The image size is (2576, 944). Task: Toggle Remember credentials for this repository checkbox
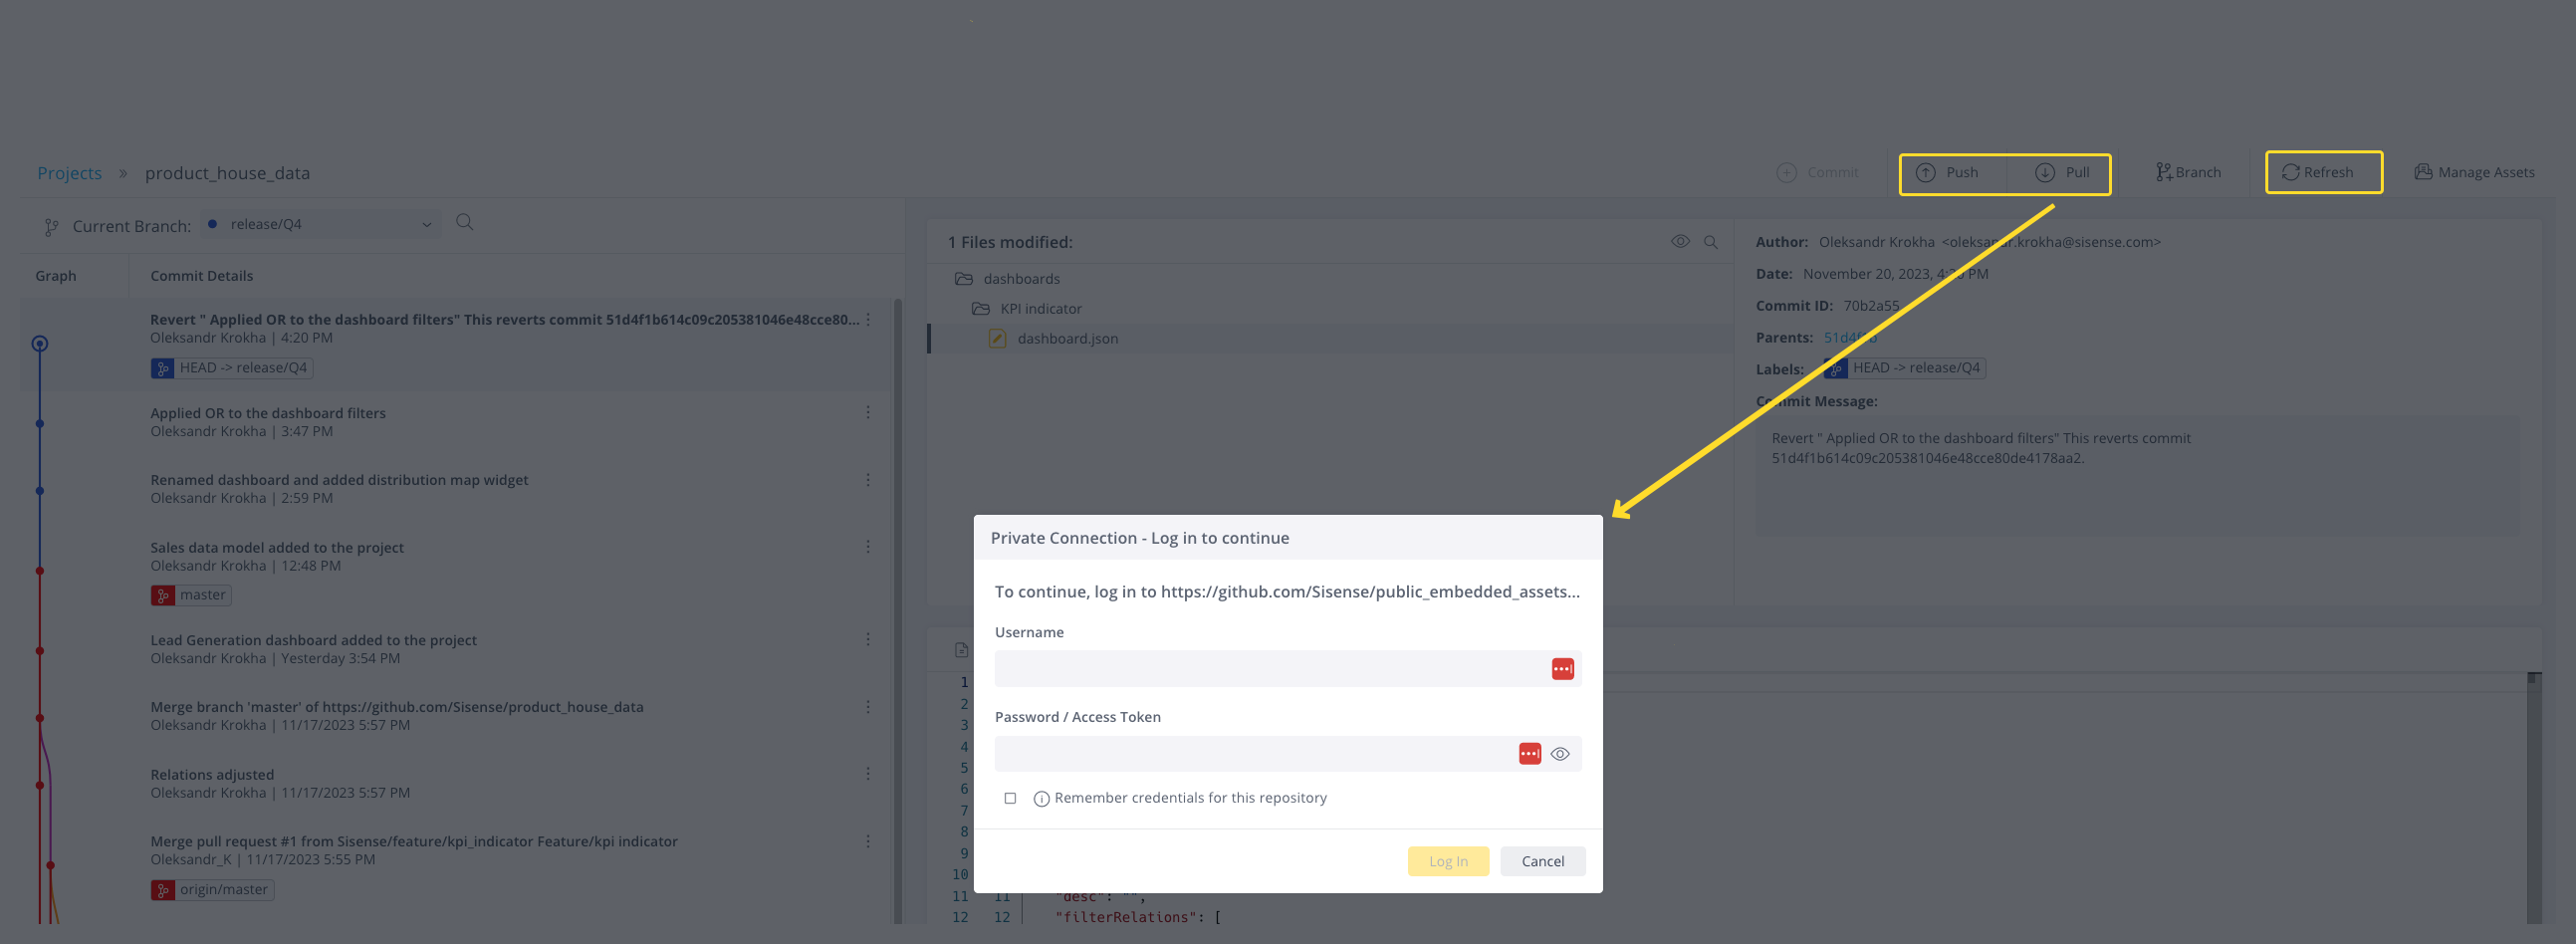(1010, 798)
